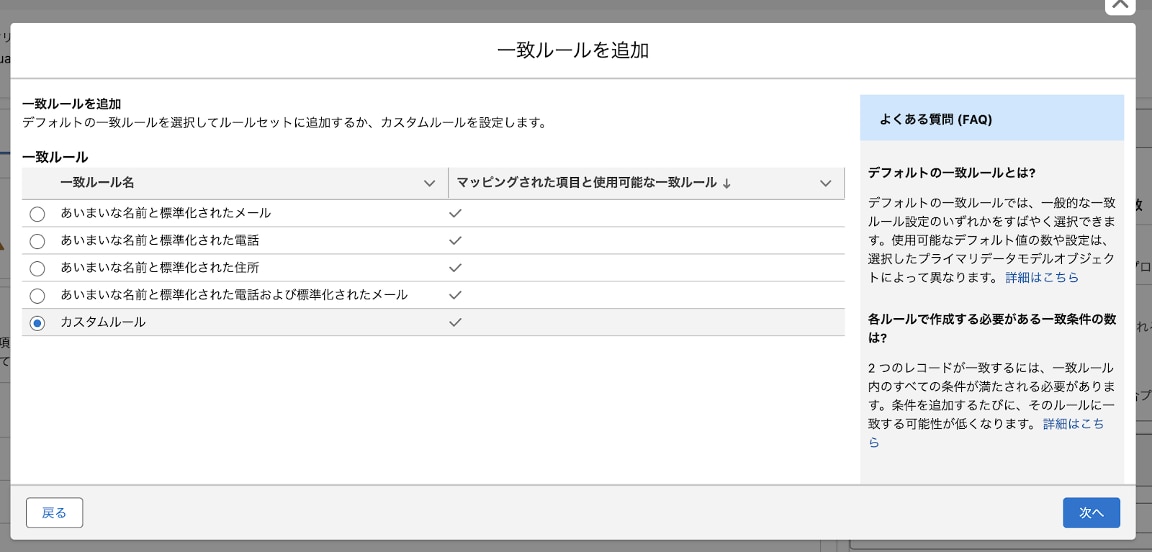Click the 一致ルール名 column header text

97,183
